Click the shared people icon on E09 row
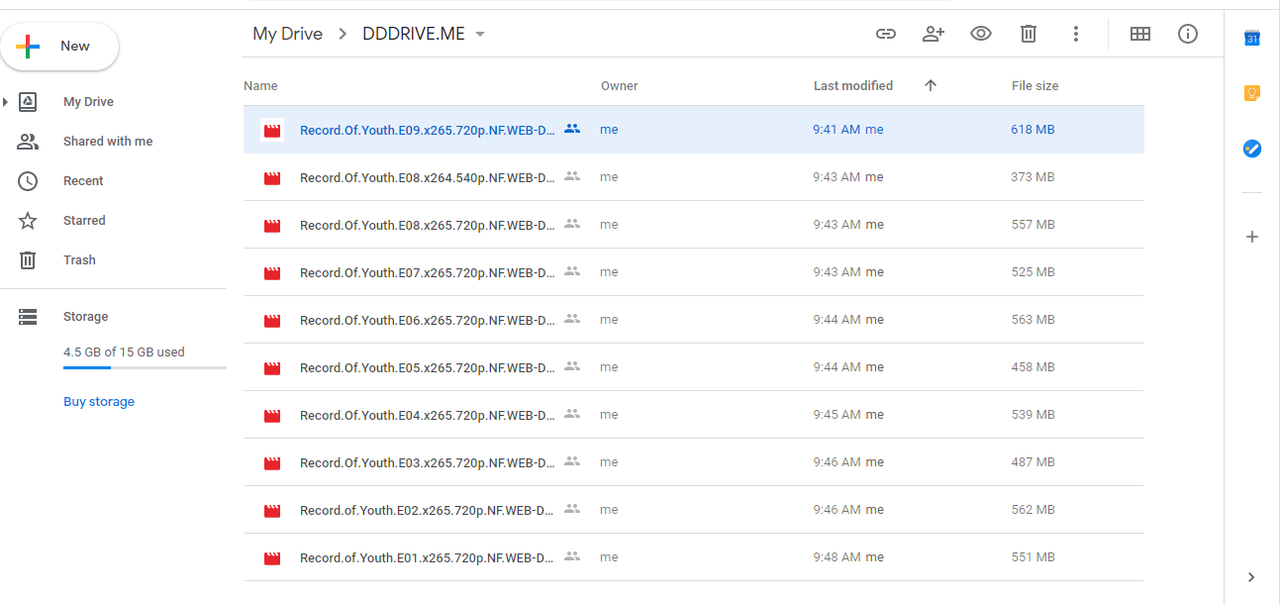 572,129
